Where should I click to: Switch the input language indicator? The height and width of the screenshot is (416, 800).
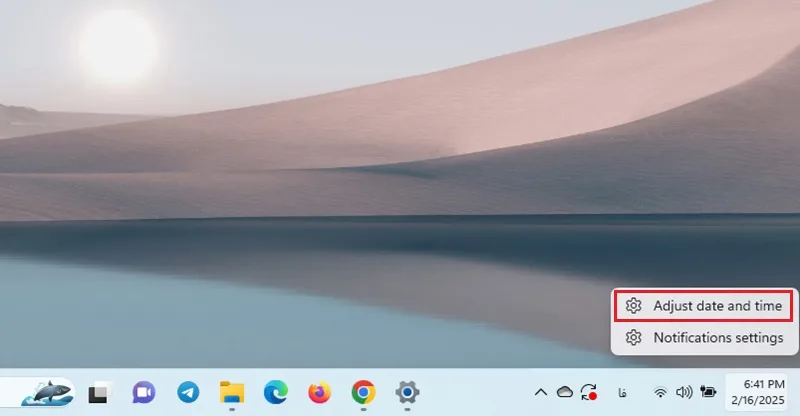point(622,393)
